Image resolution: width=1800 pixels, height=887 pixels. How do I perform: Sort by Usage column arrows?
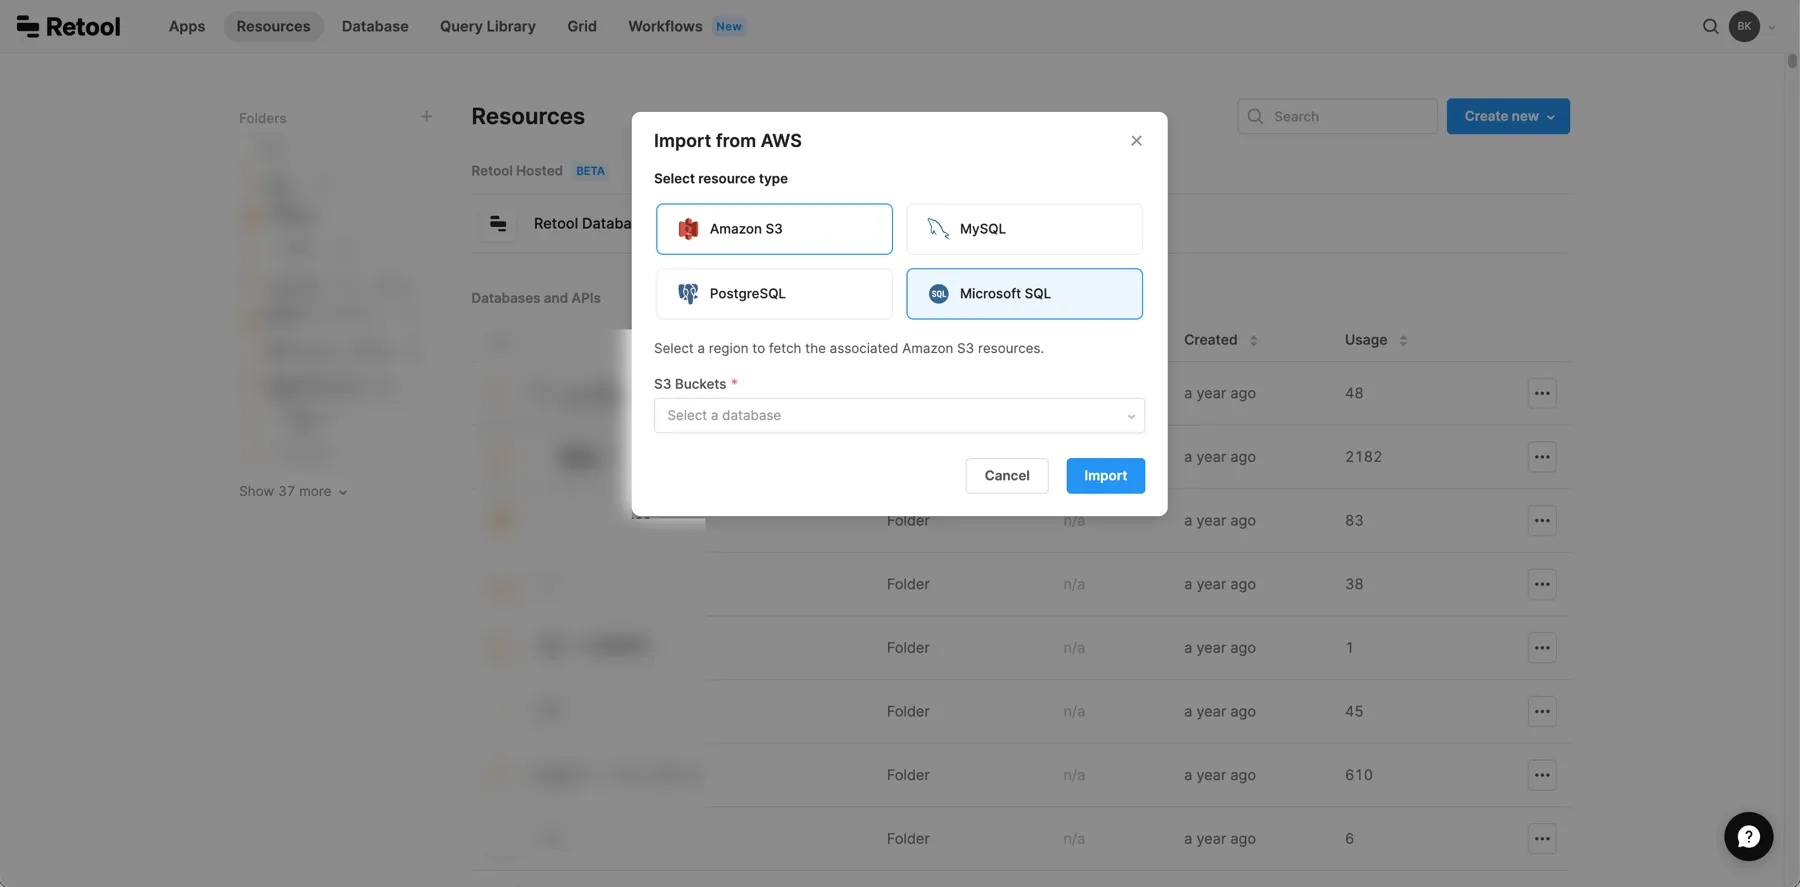[1403, 341]
